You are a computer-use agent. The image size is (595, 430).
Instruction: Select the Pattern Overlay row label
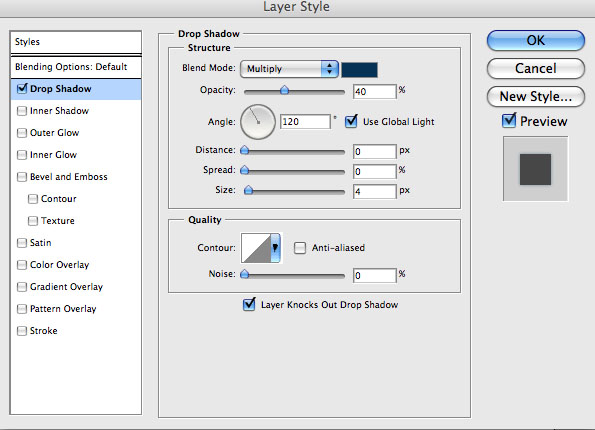63,309
